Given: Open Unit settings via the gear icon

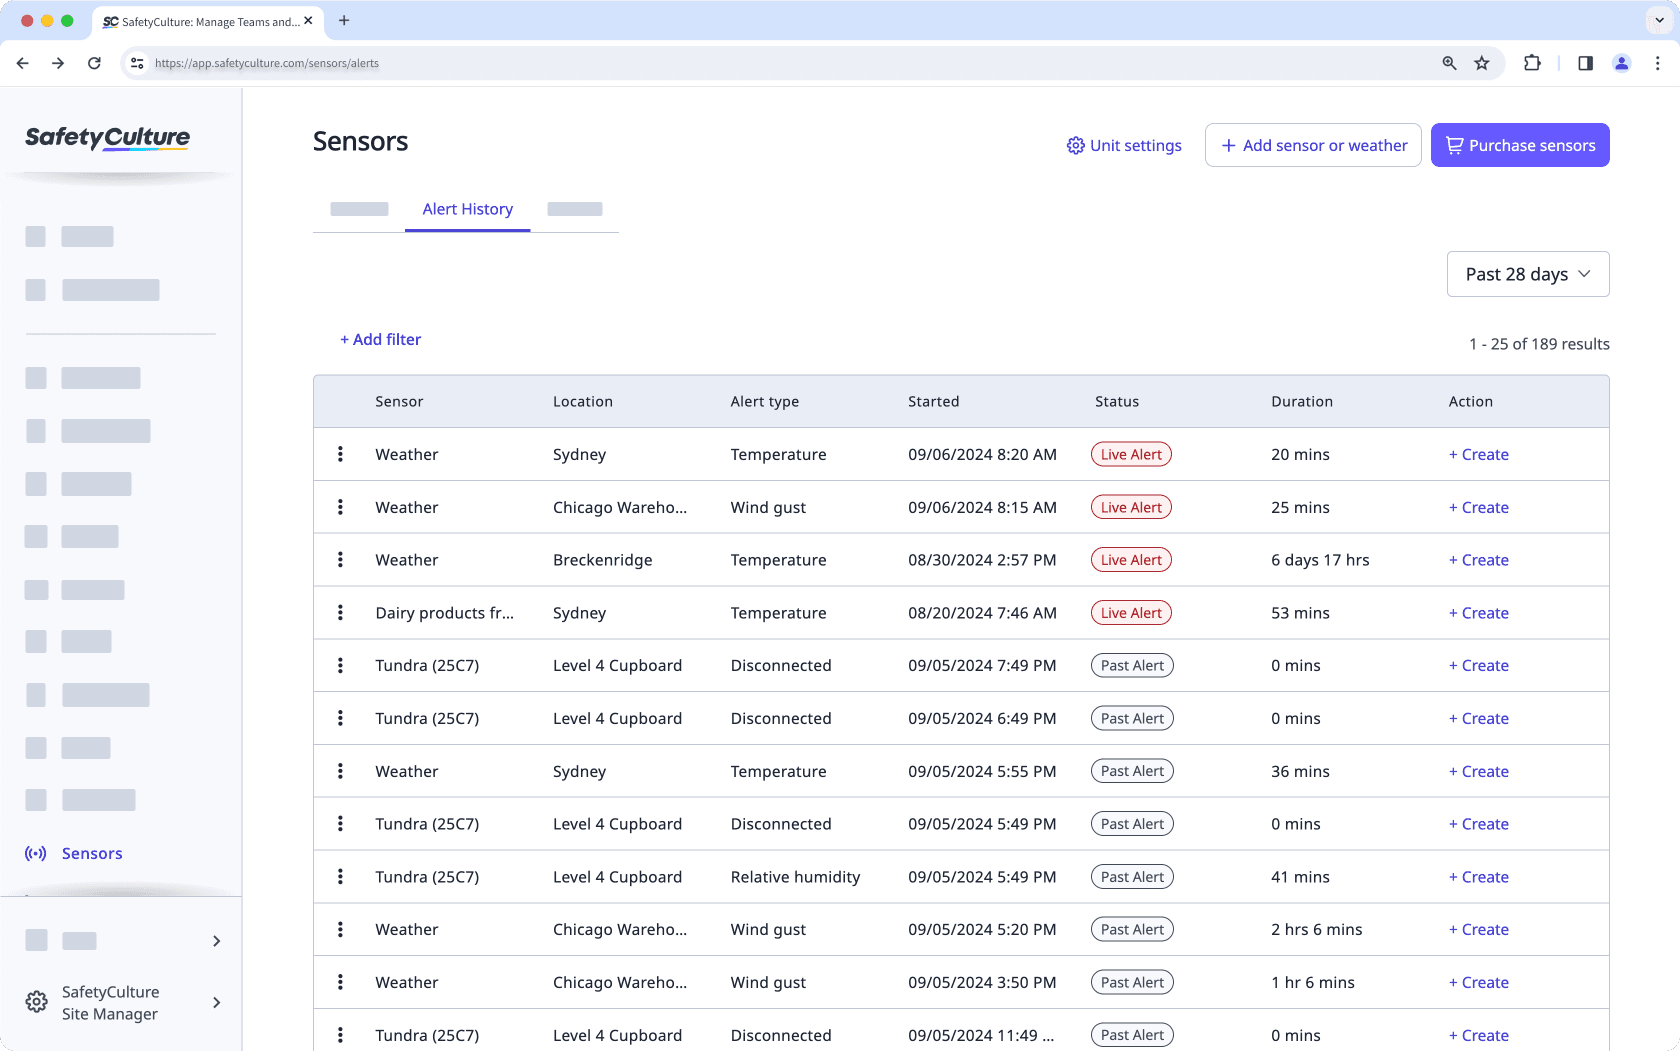Looking at the screenshot, I should coord(1123,145).
